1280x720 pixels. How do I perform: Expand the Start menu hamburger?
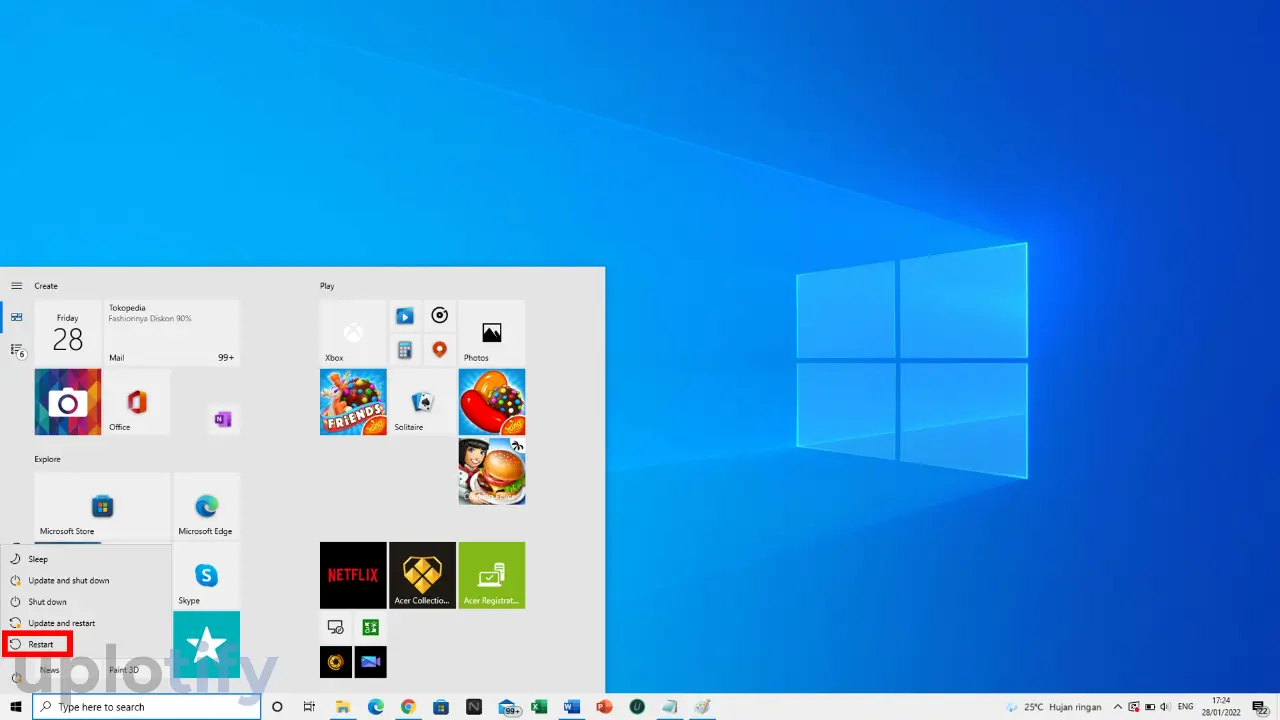pyautogui.click(x=16, y=286)
